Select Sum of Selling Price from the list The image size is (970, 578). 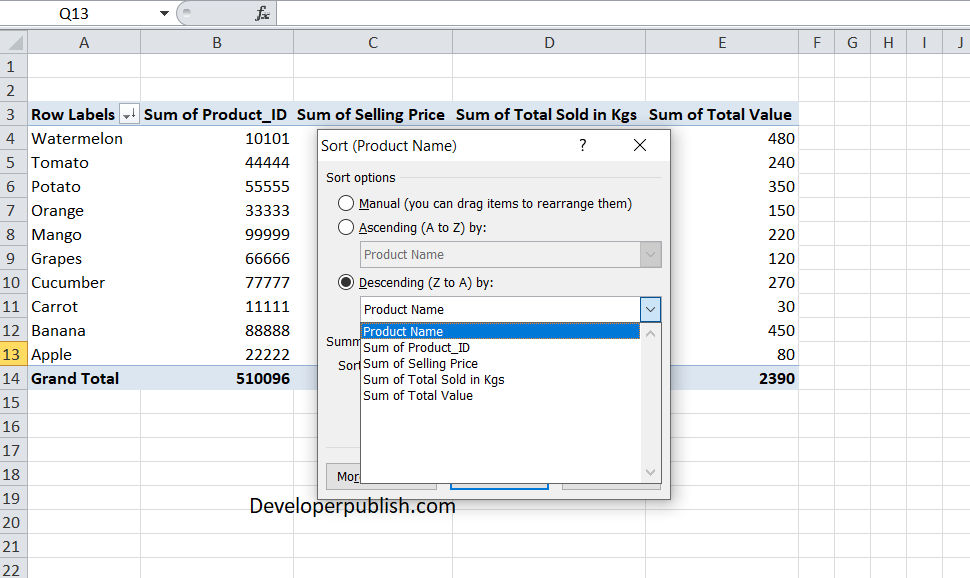(421, 363)
